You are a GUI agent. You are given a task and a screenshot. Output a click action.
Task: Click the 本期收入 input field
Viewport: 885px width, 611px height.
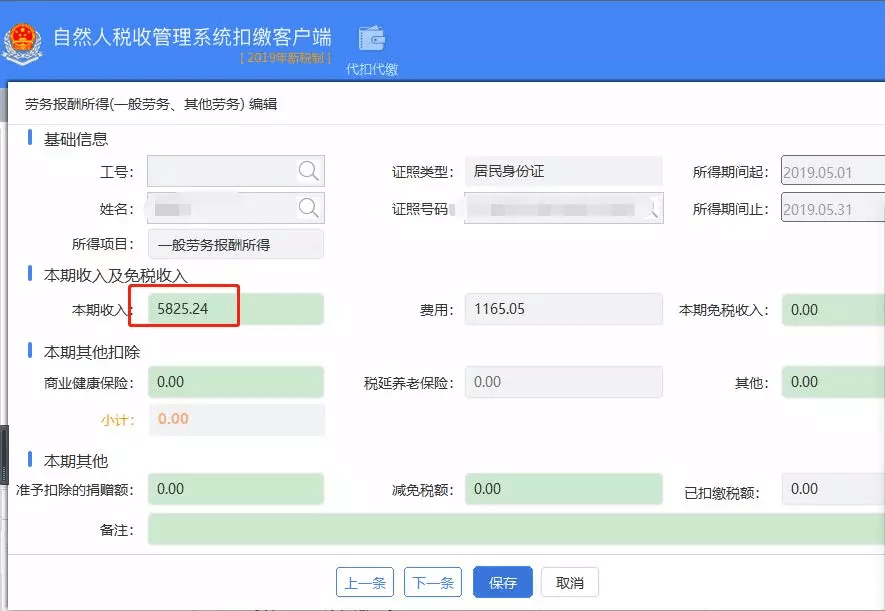[x=236, y=310]
